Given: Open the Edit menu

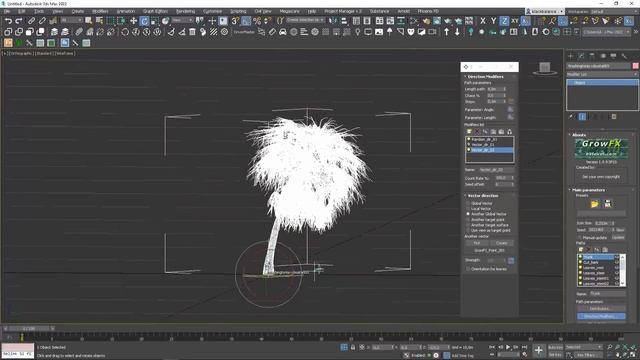Looking at the screenshot, I should (22, 11).
